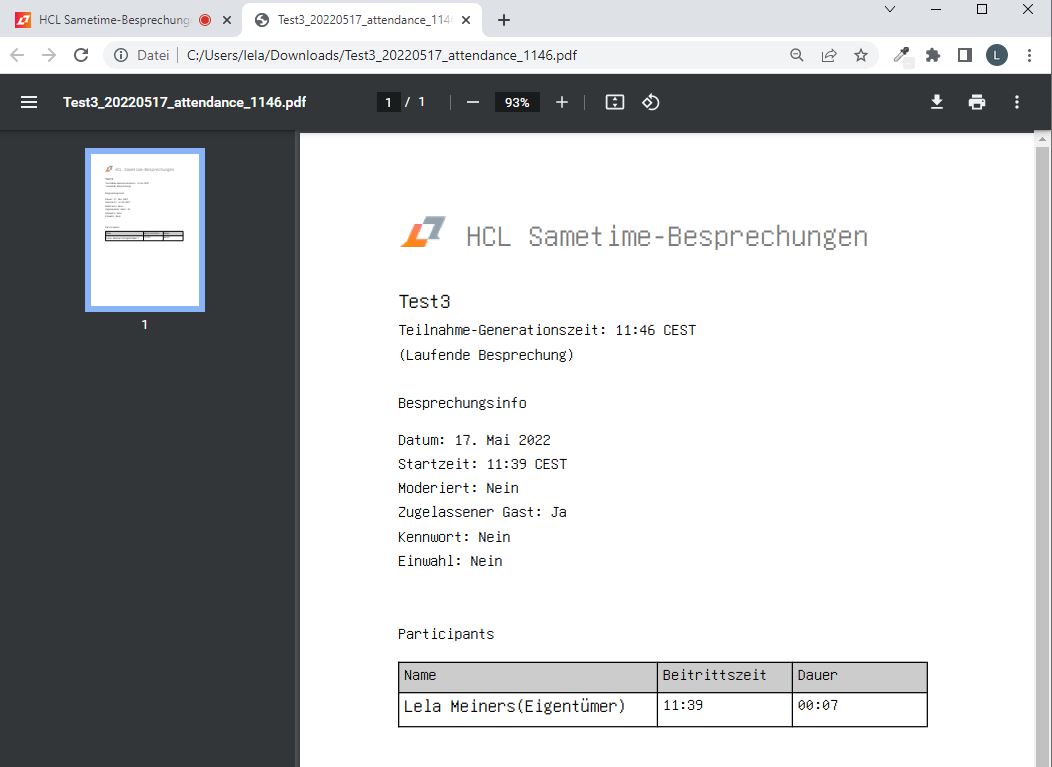
Task: Open the browser side panel
Action: pos(965,55)
